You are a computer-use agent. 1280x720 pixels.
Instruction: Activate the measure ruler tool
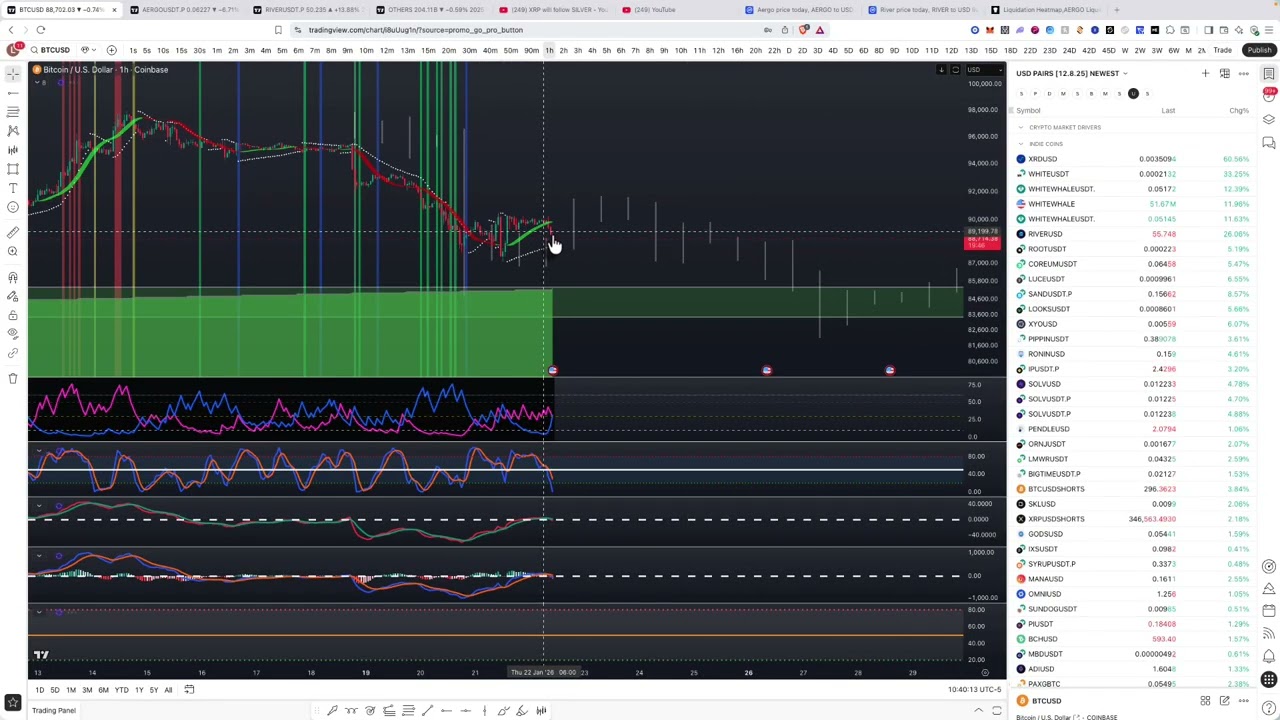click(x=13, y=232)
